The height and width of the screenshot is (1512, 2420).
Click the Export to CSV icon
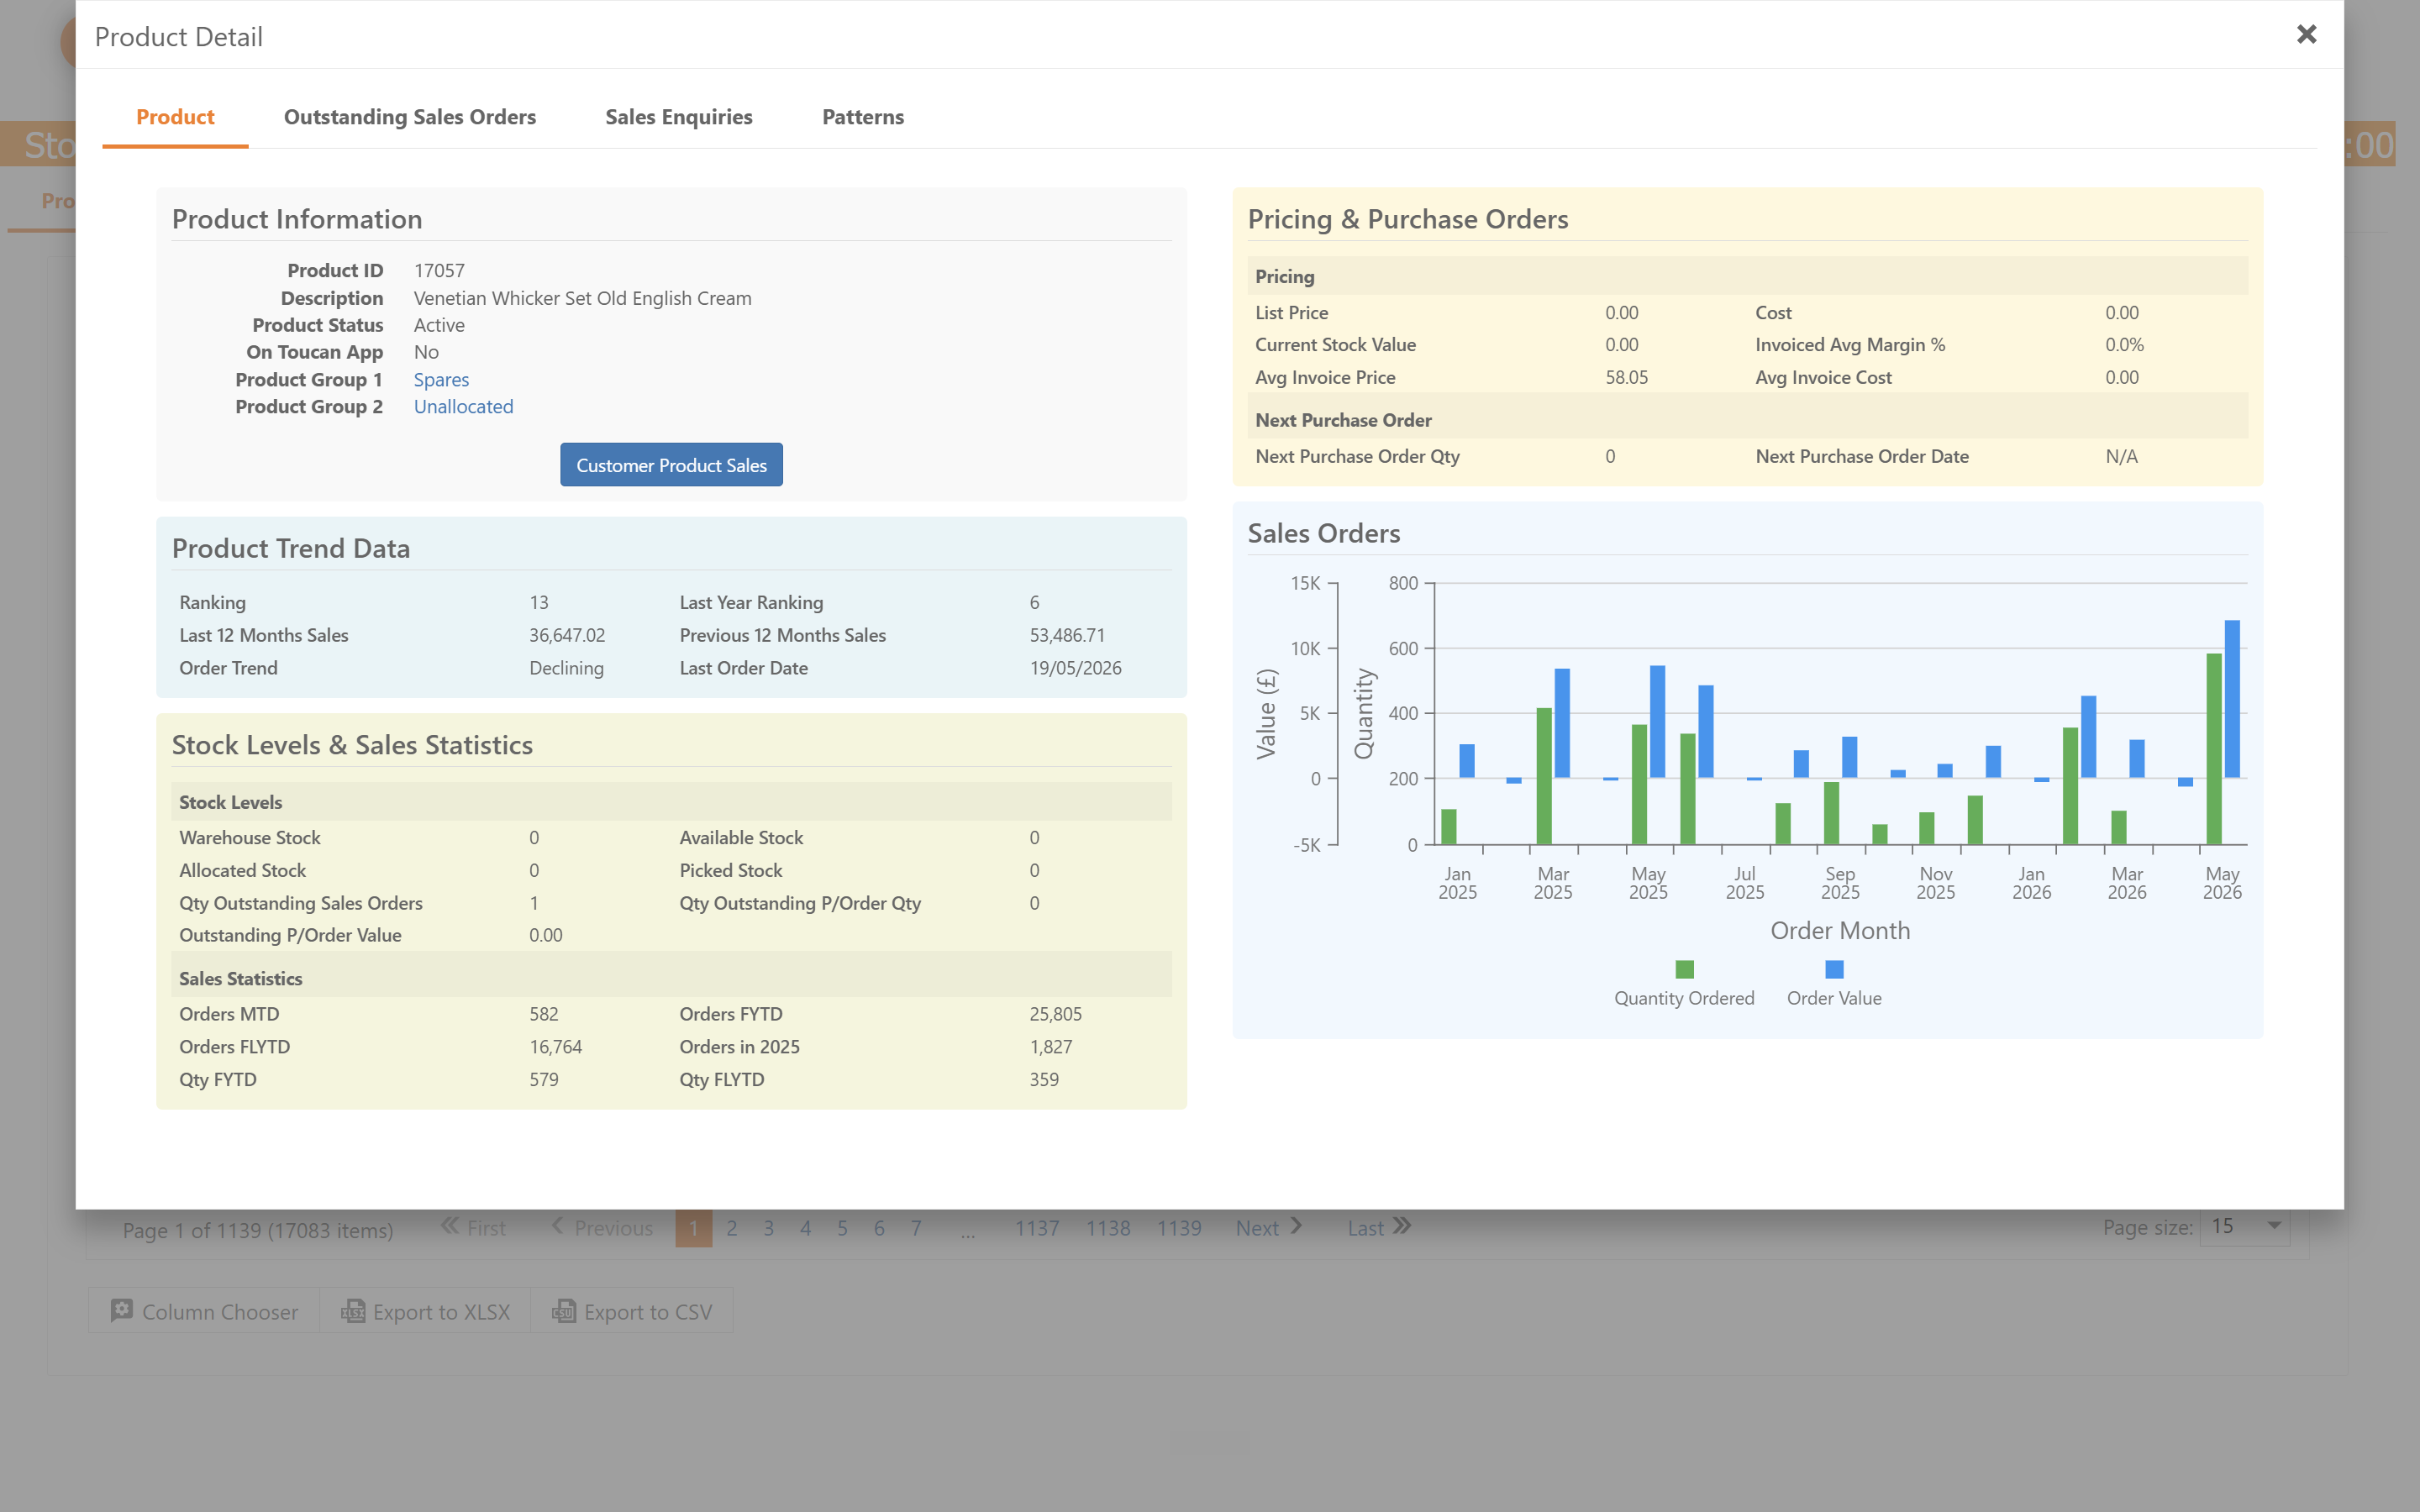[564, 1311]
